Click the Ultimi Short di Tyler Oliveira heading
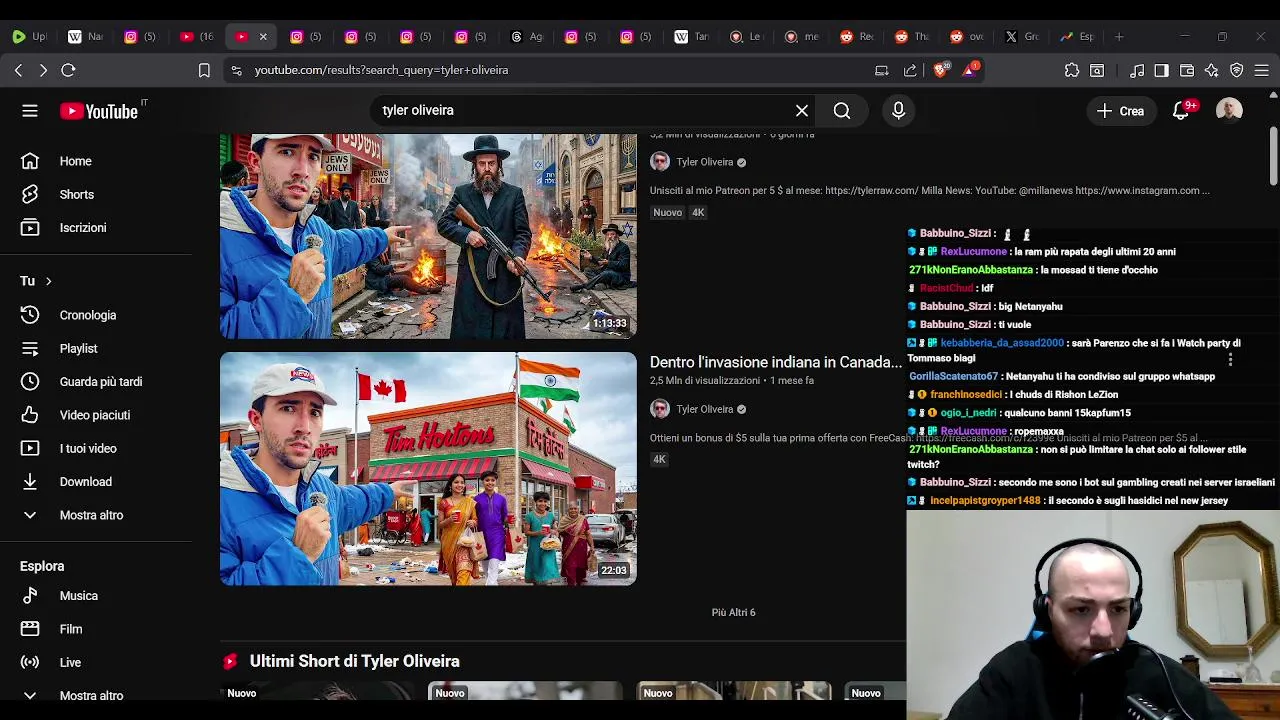This screenshot has width=1280, height=720. [355, 661]
